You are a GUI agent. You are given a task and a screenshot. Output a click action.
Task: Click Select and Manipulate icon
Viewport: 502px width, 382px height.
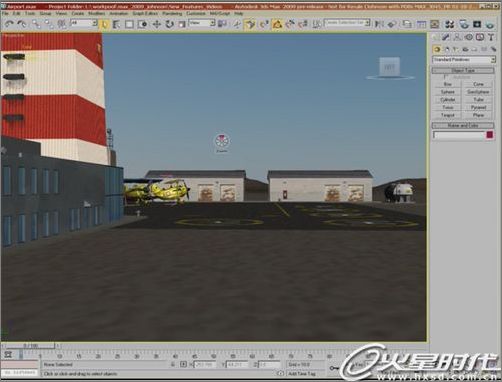[x=237, y=24]
